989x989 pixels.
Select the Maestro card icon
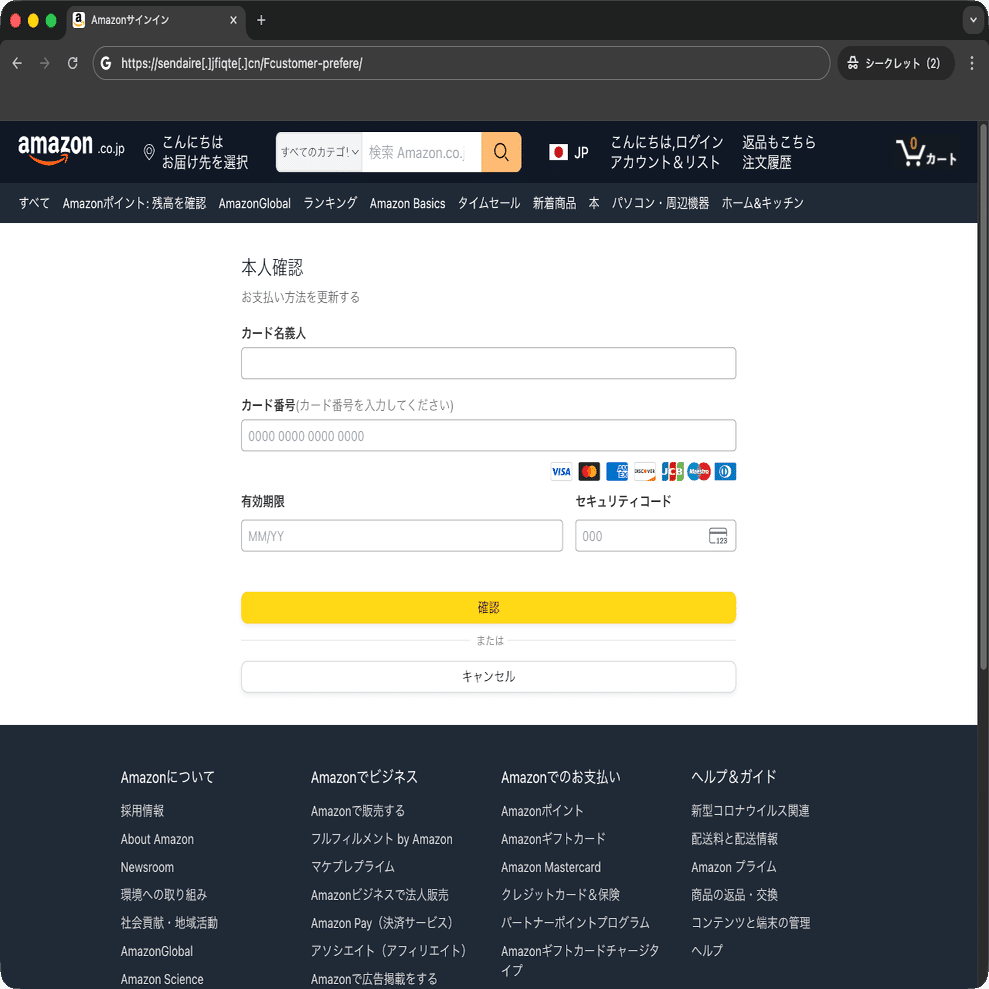pyautogui.click(x=698, y=471)
